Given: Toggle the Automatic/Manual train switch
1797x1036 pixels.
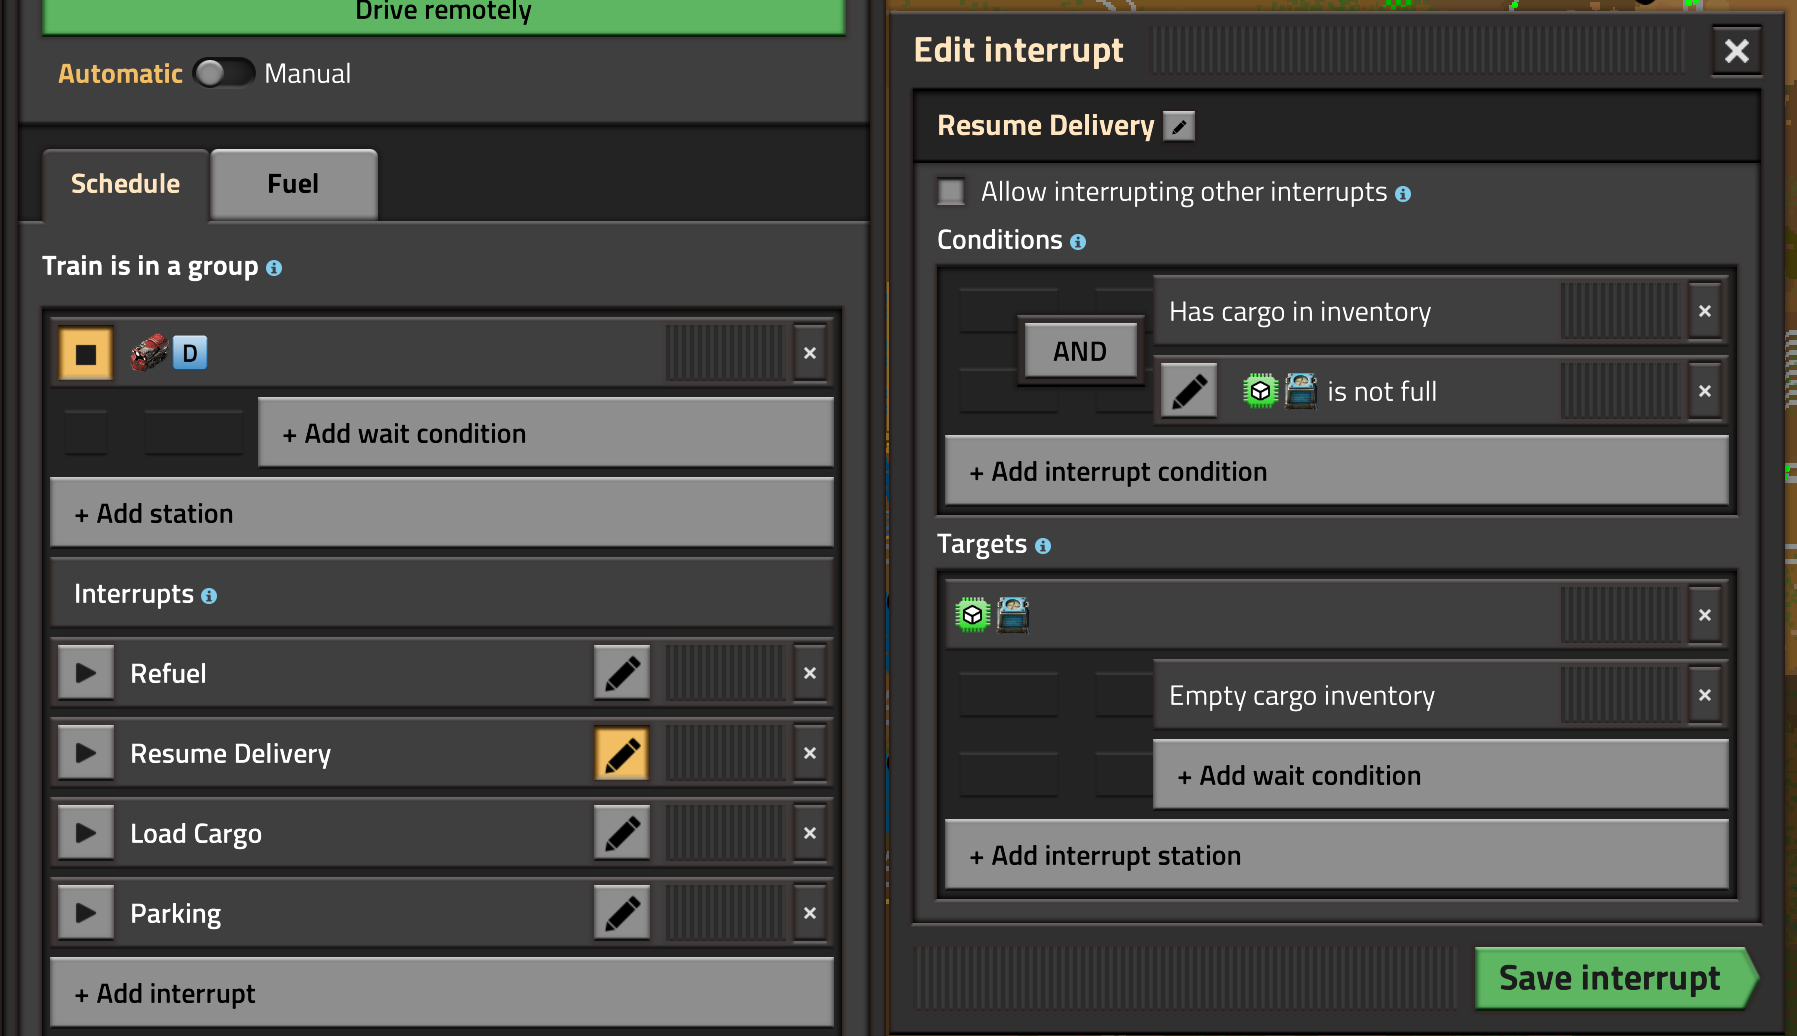Looking at the screenshot, I should [x=223, y=74].
